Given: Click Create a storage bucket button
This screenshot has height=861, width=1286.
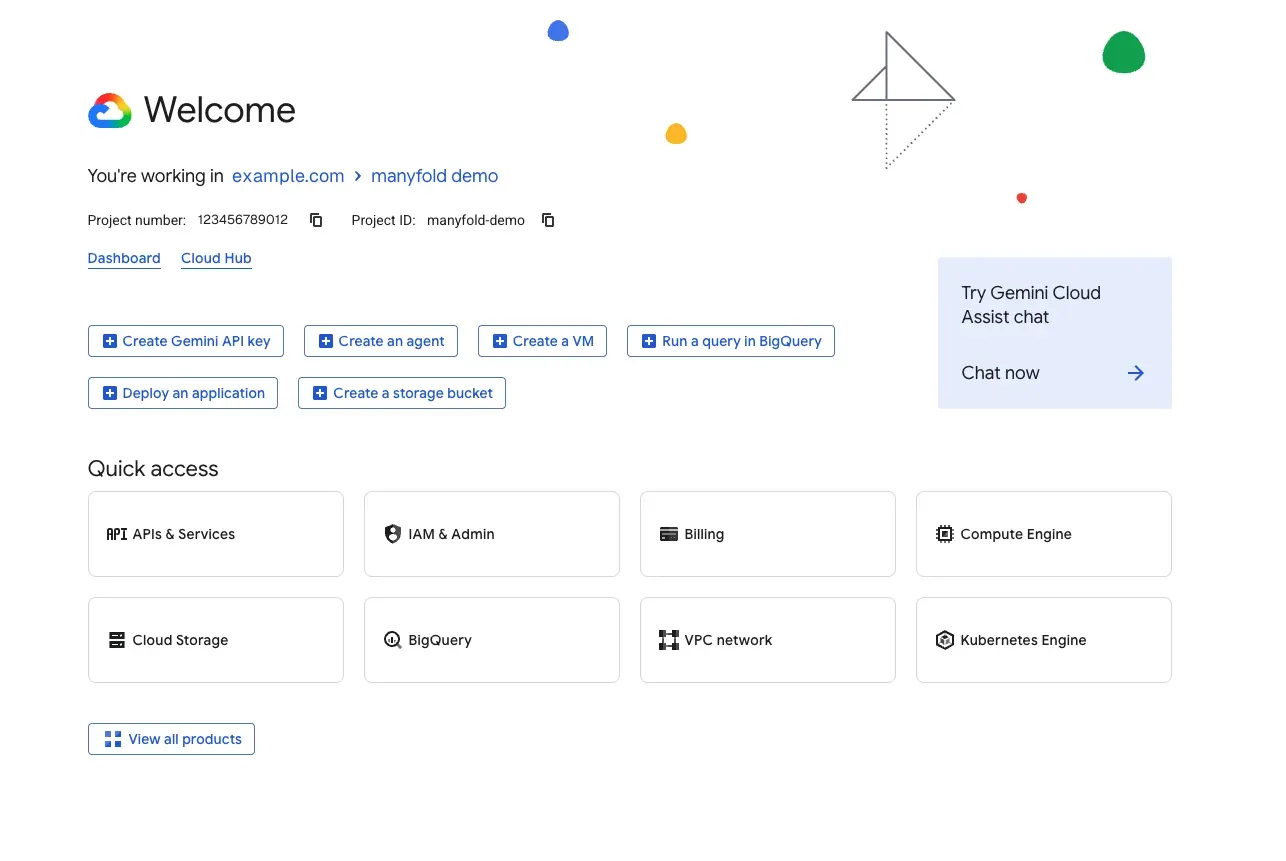Looking at the screenshot, I should 402,393.
